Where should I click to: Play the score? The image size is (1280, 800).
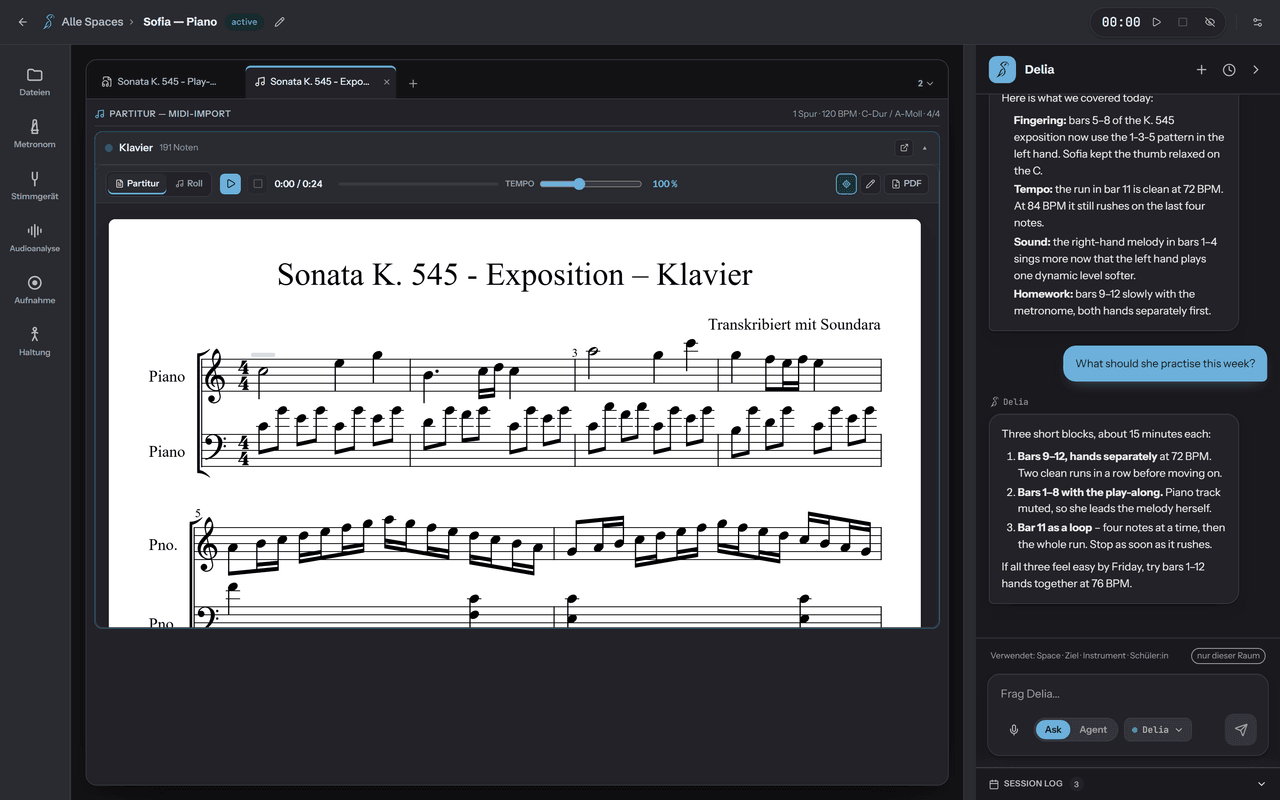230,184
